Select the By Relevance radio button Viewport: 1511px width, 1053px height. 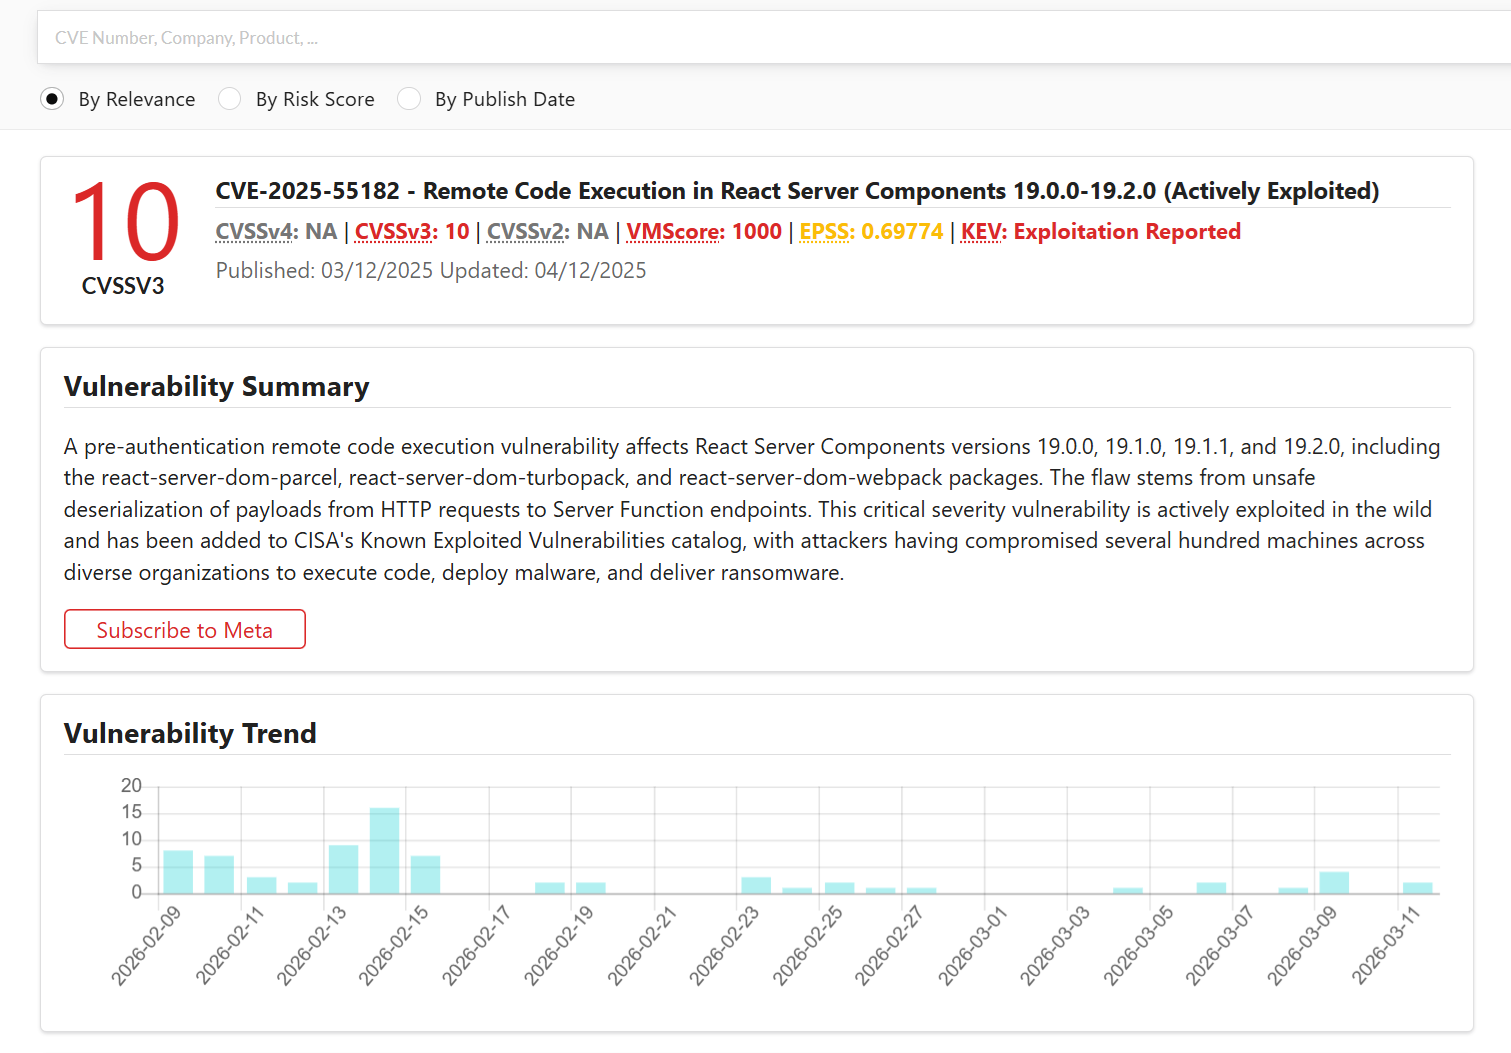(52, 99)
